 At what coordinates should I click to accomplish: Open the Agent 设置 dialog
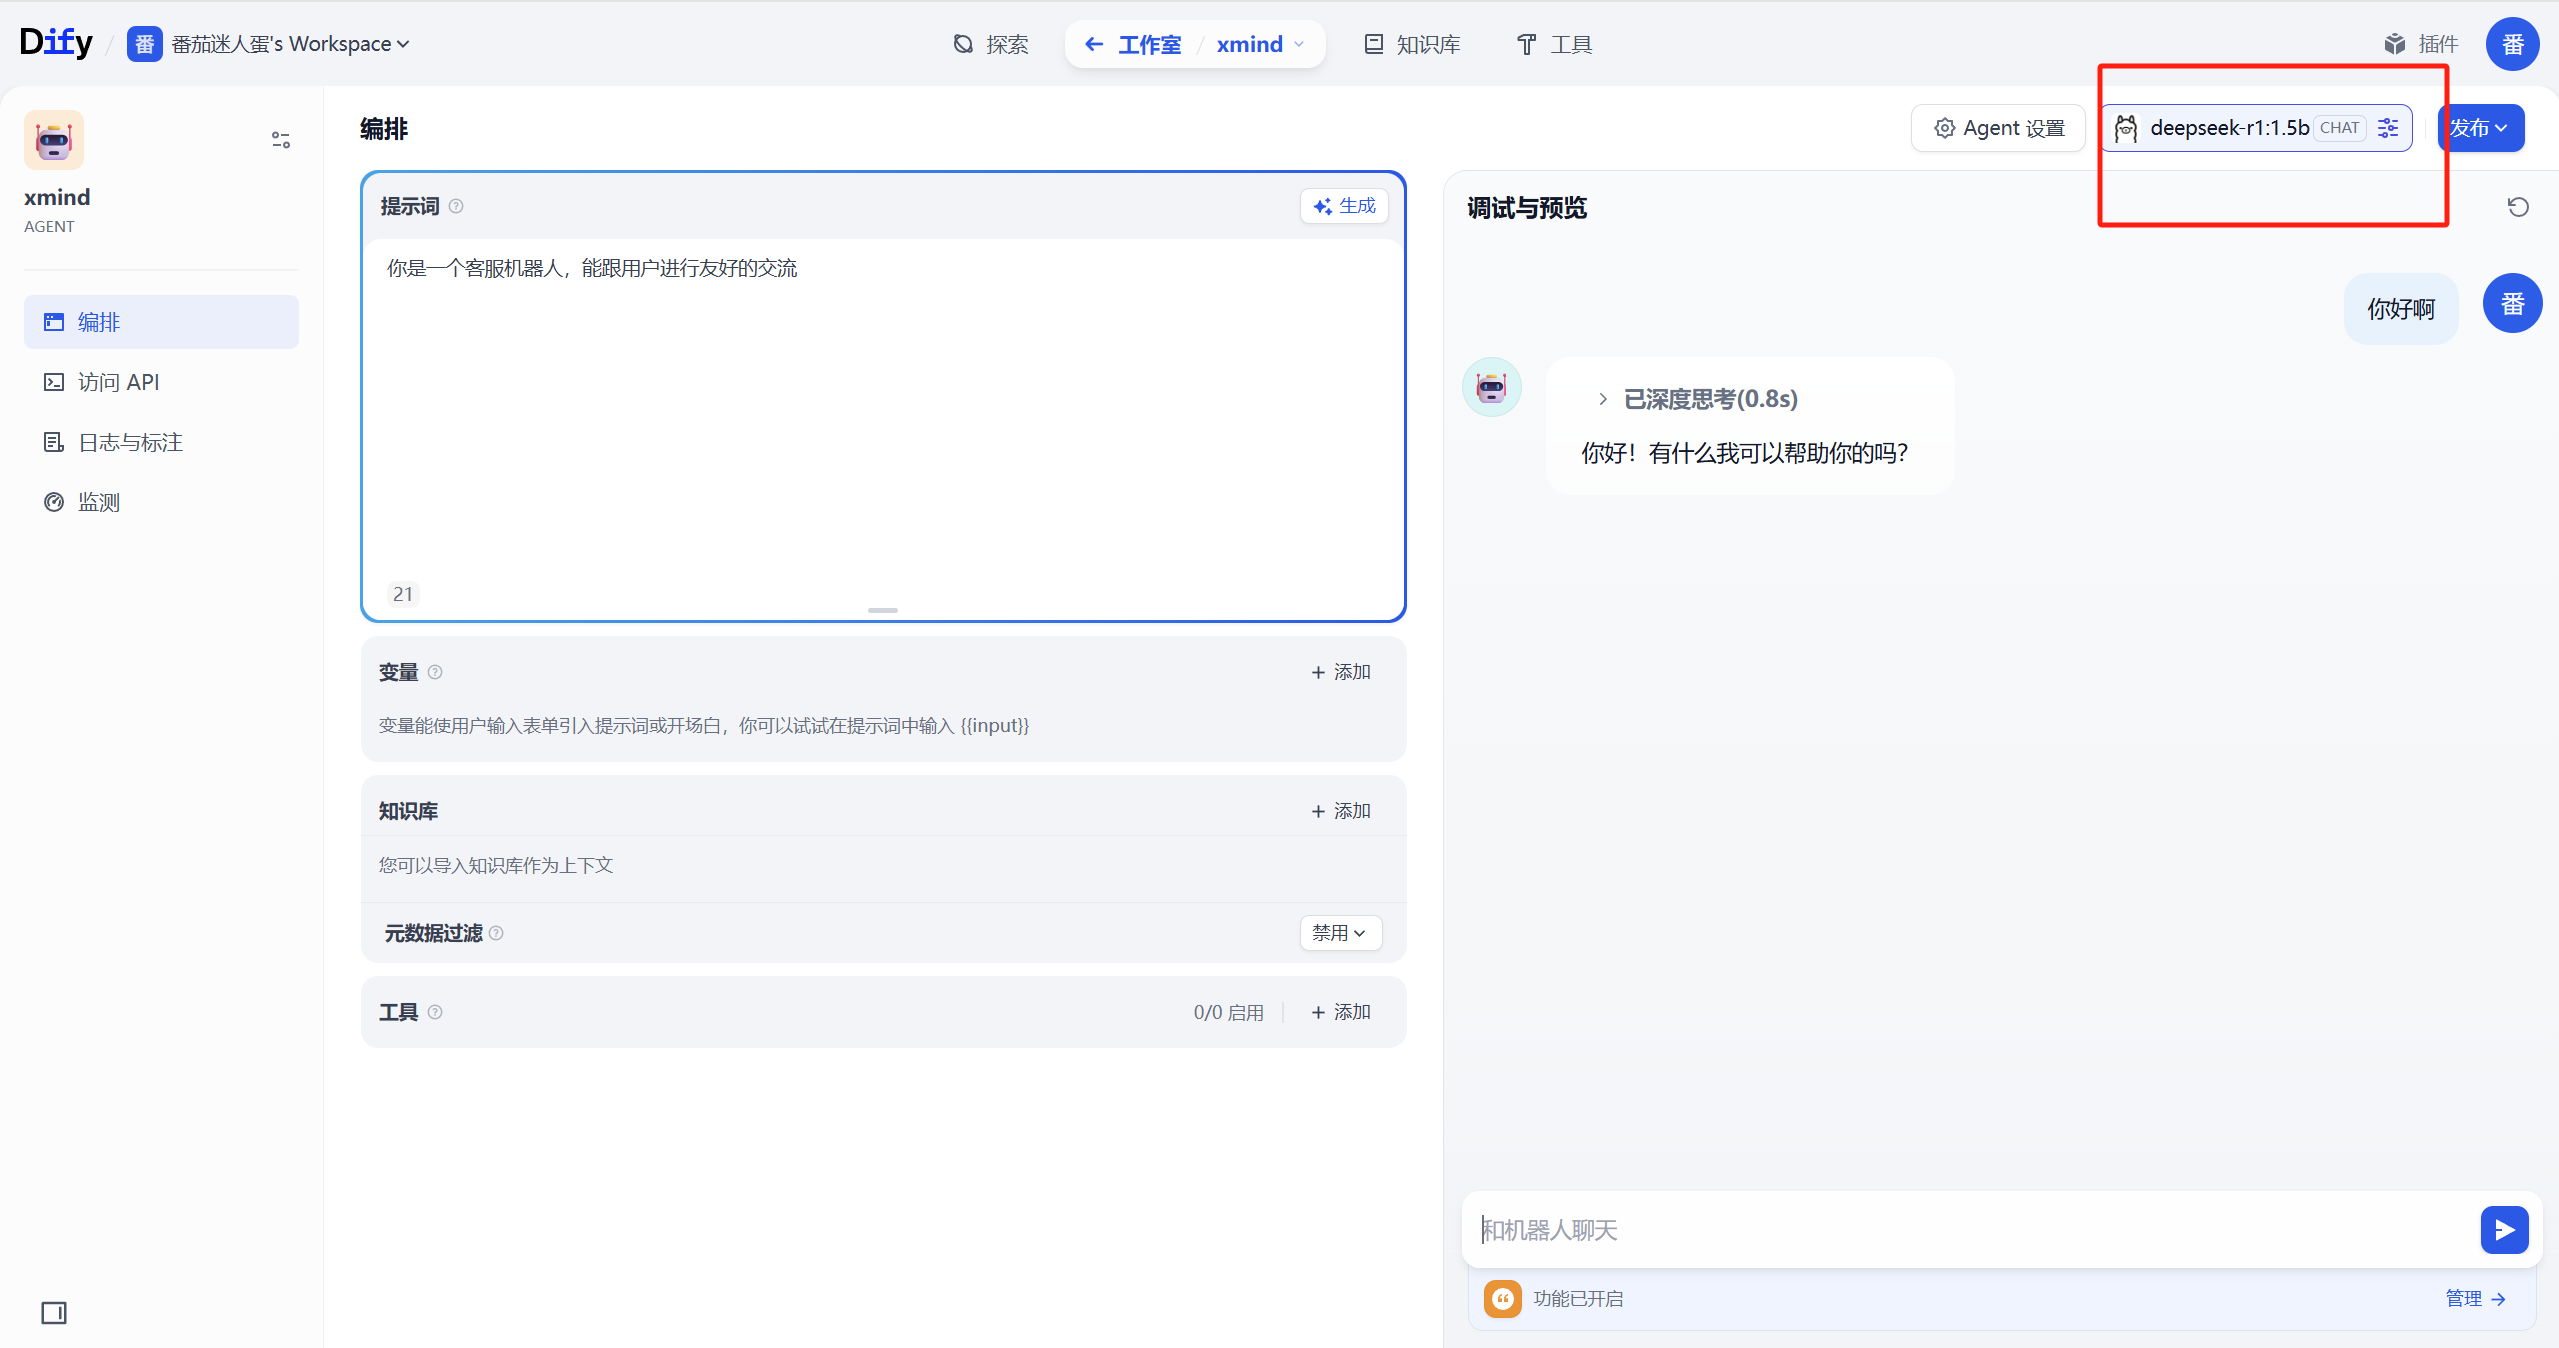[1997, 127]
